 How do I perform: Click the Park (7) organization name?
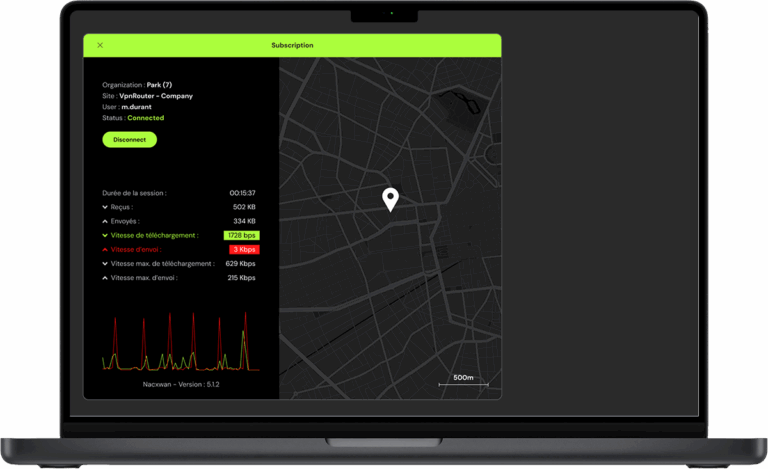point(159,85)
